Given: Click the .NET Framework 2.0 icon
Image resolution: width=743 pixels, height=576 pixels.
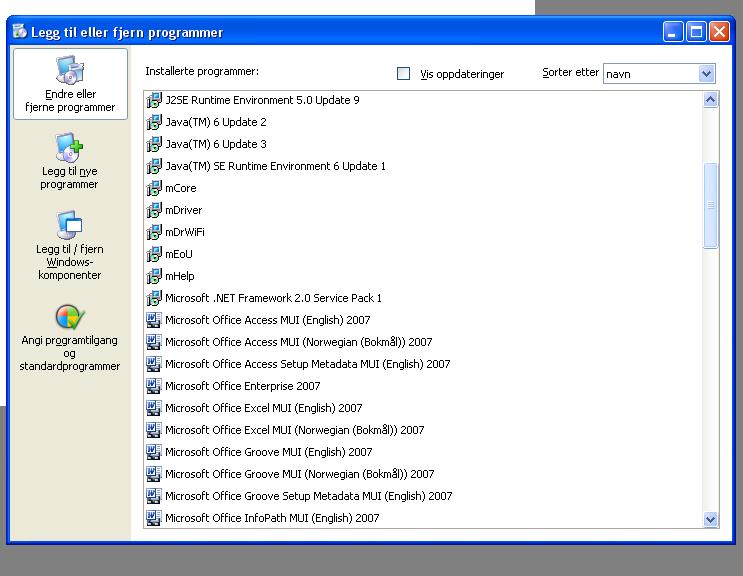Looking at the screenshot, I should [154, 298].
